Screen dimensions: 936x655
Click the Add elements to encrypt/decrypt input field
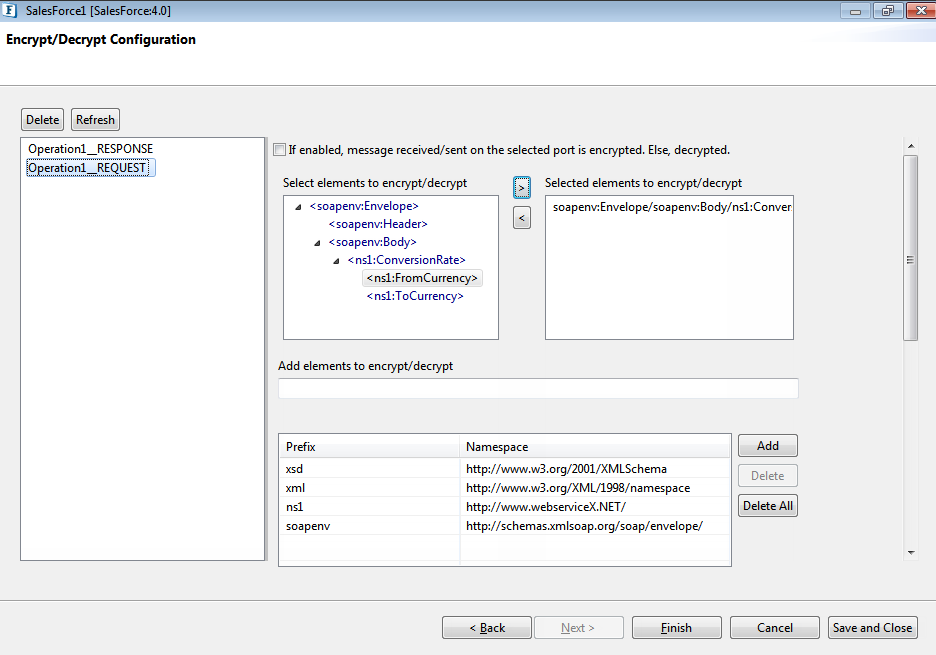[538, 389]
